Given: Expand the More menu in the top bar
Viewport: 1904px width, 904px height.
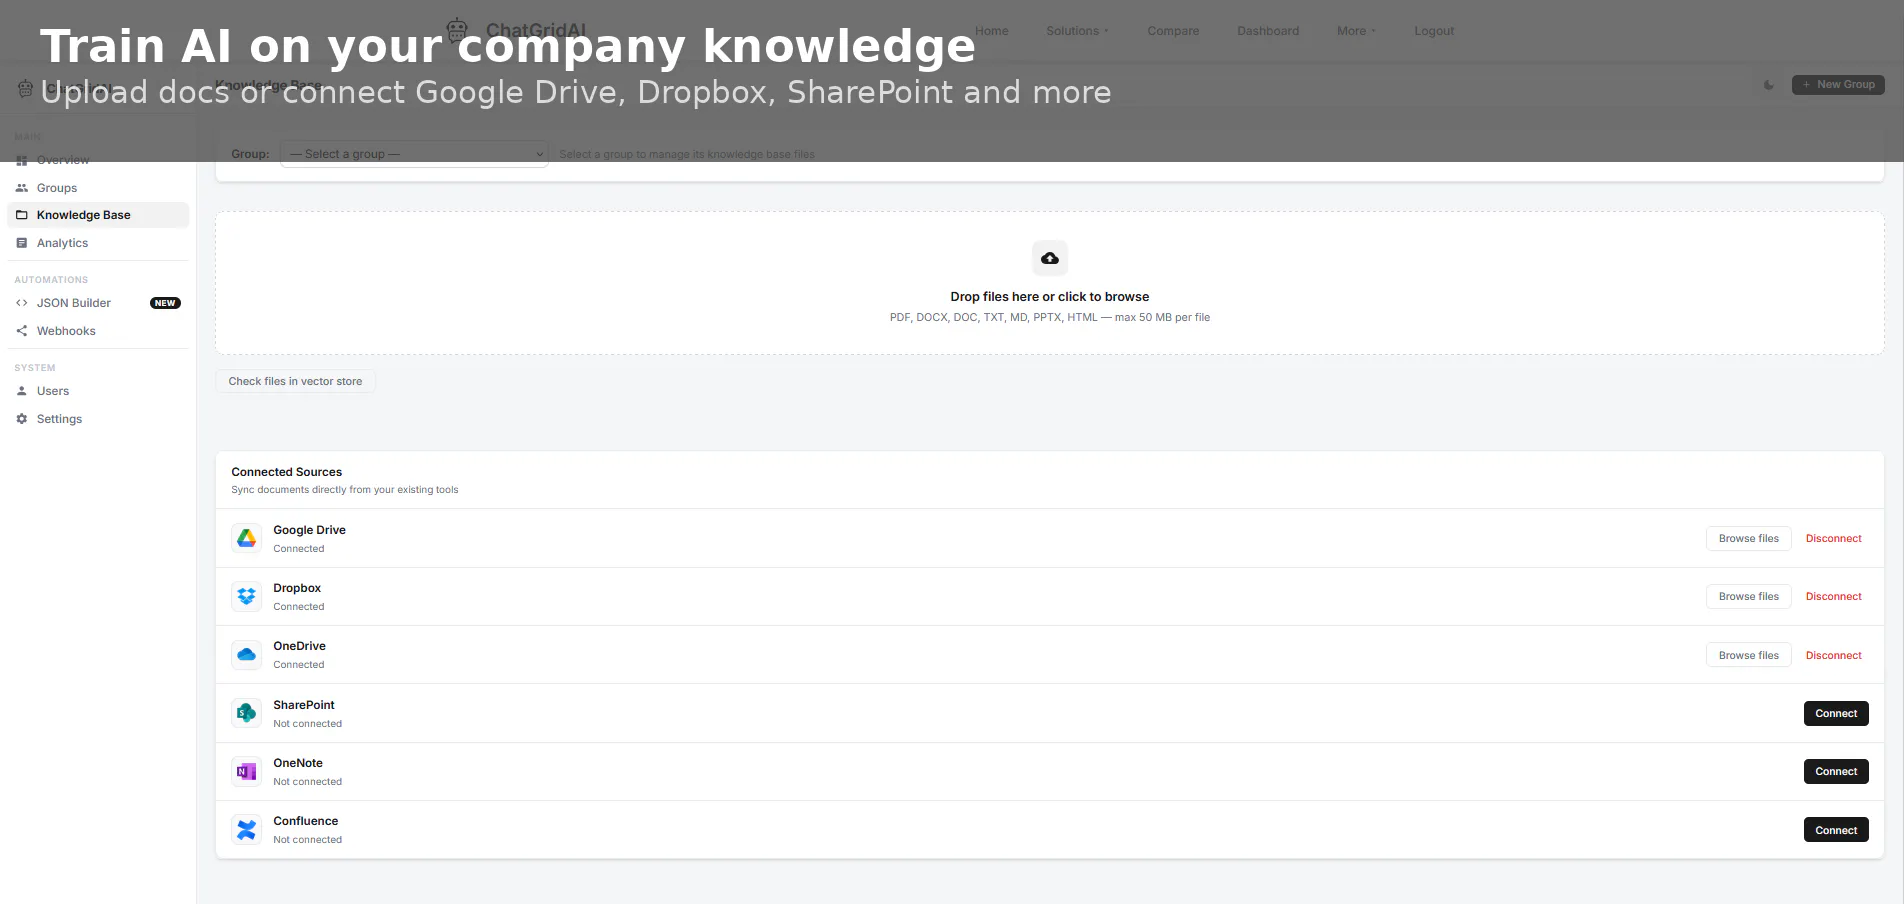Looking at the screenshot, I should (x=1356, y=31).
